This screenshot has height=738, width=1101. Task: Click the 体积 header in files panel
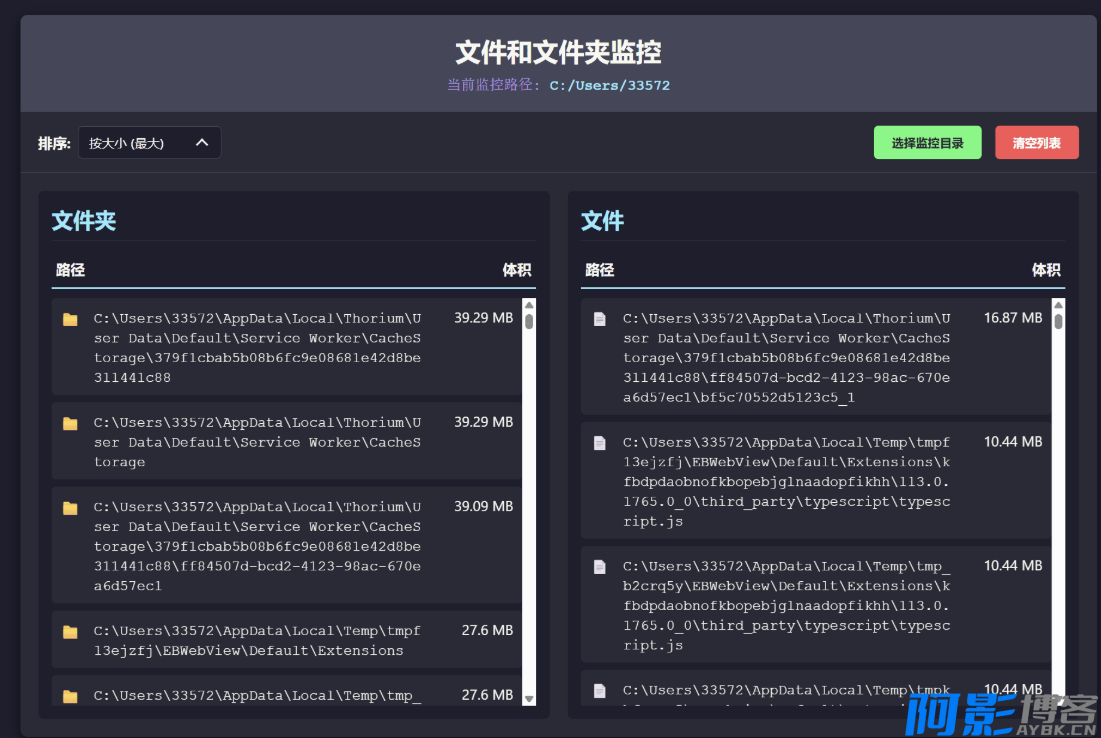coord(1046,270)
